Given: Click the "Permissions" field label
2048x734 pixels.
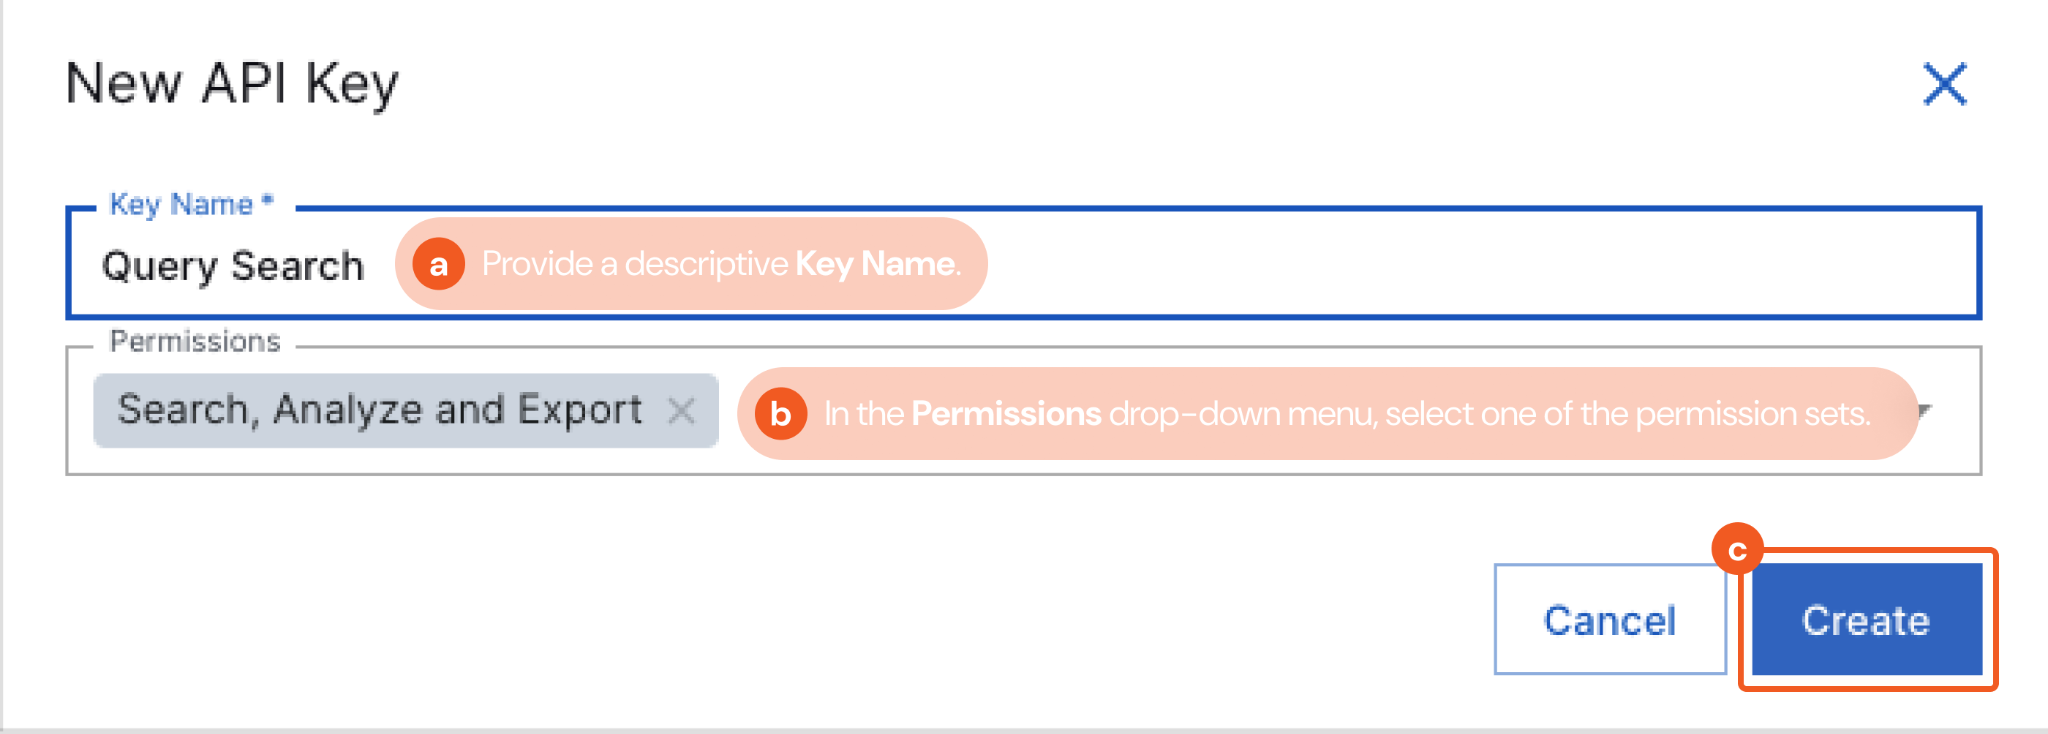Looking at the screenshot, I should 195,342.
